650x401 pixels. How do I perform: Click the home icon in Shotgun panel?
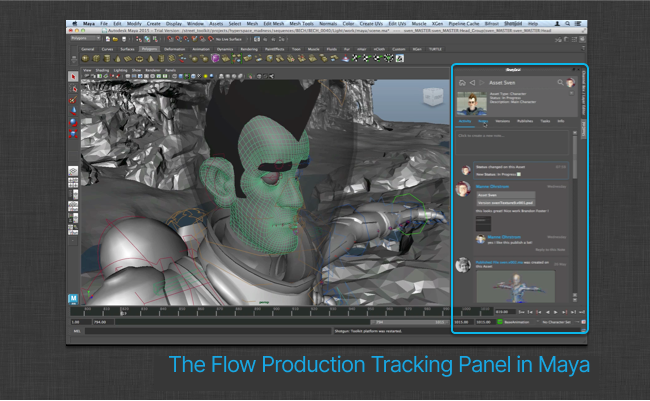pyautogui.click(x=461, y=82)
